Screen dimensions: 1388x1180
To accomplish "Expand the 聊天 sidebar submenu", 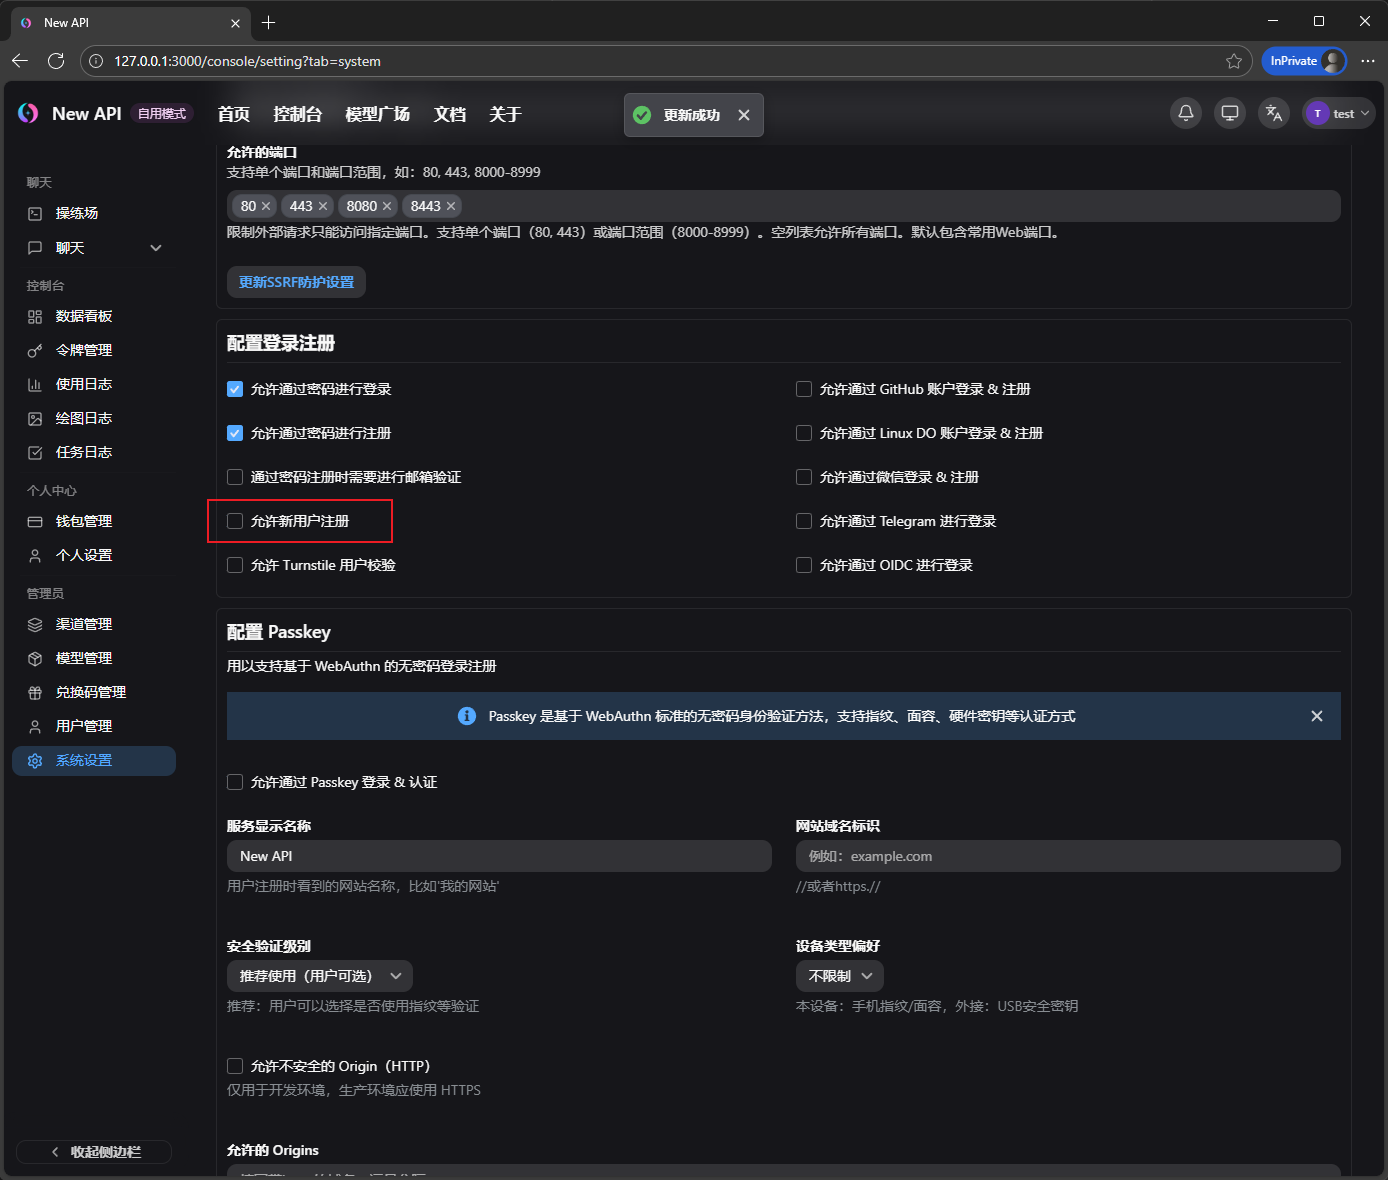I will pyautogui.click(x=155, y=248).
